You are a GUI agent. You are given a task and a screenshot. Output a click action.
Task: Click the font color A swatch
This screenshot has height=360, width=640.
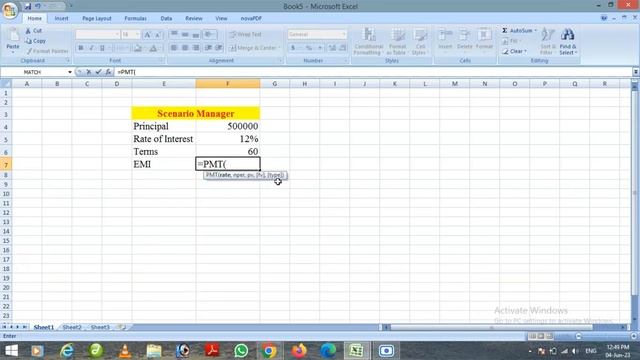pos(153,48)
